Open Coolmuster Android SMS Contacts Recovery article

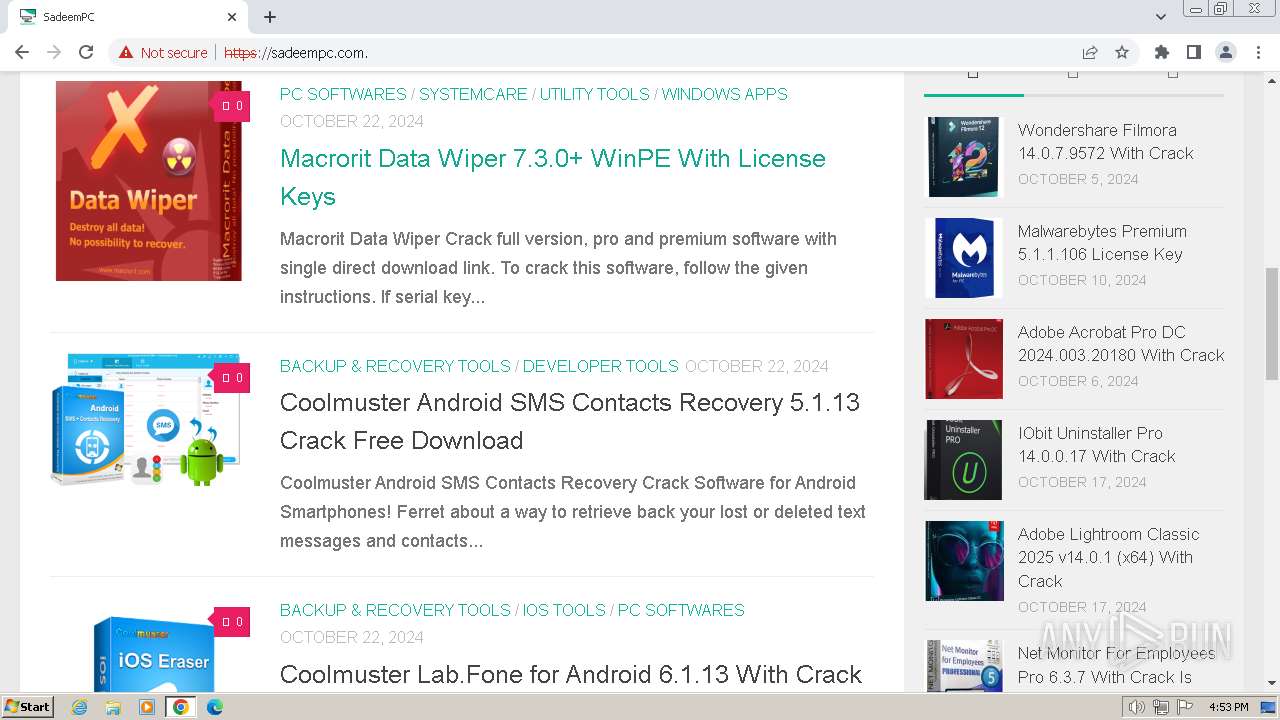coord(570,421)
